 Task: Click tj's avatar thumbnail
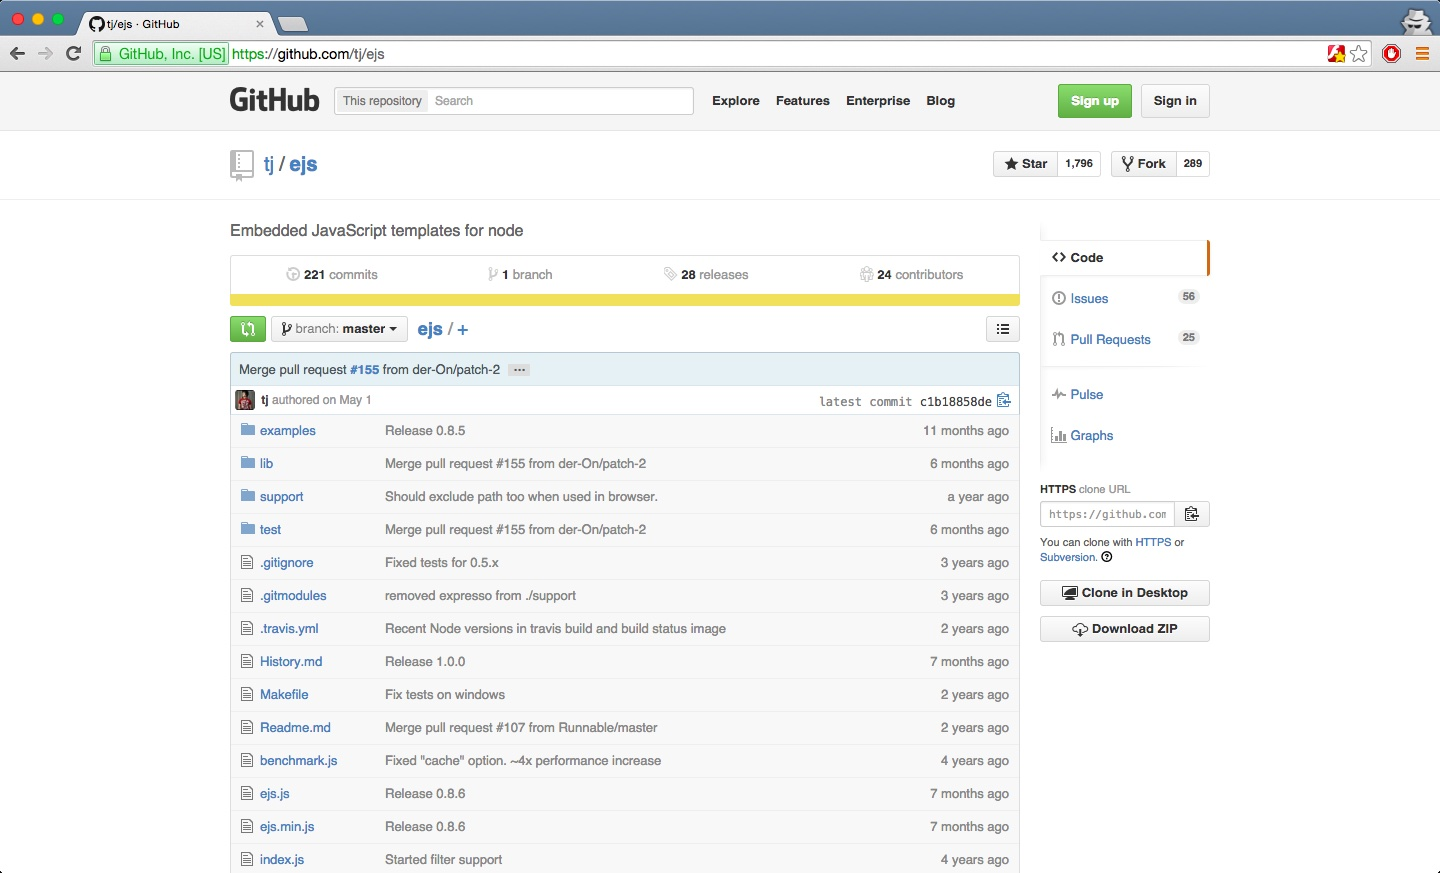tap(245, 400)
